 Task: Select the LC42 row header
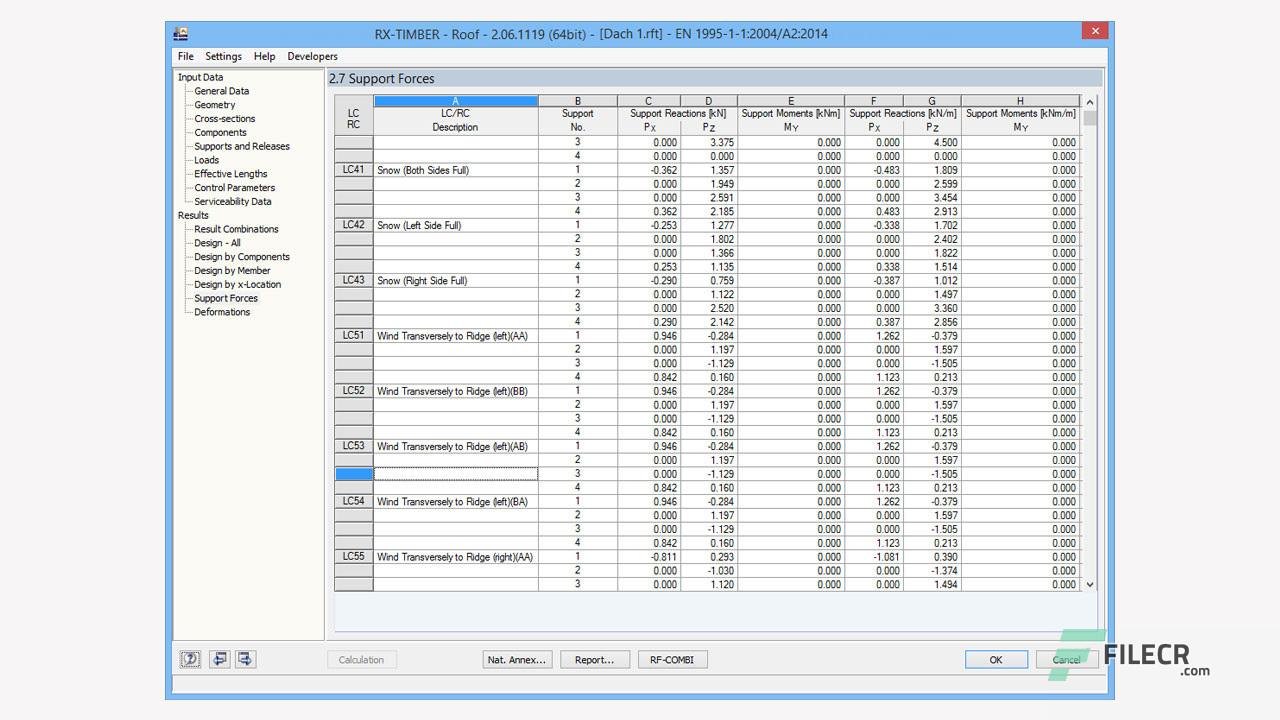[353, 225]
